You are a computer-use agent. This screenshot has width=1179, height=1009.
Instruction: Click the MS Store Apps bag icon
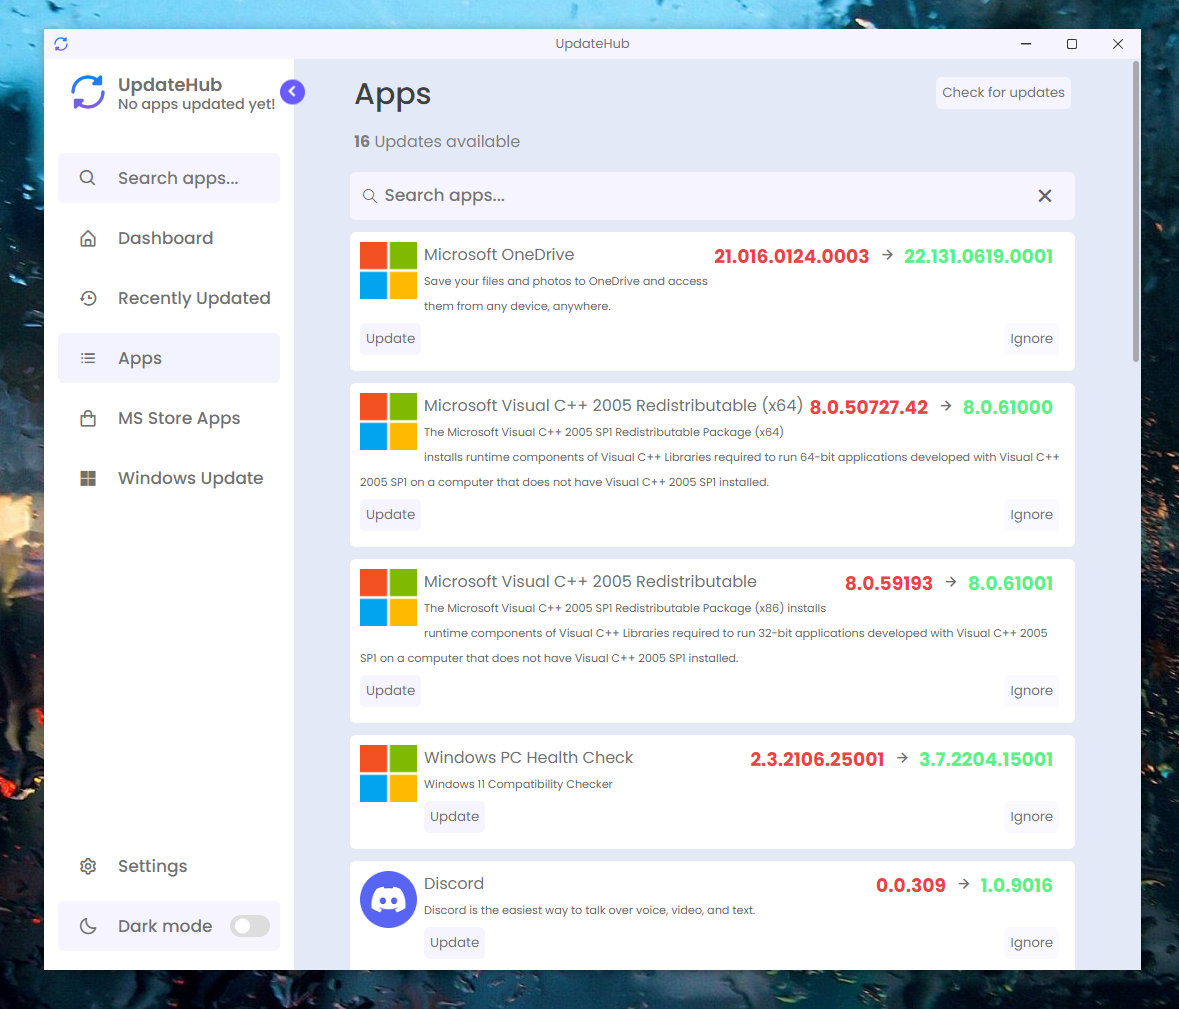pyautogui.click(x=88, y=418)
